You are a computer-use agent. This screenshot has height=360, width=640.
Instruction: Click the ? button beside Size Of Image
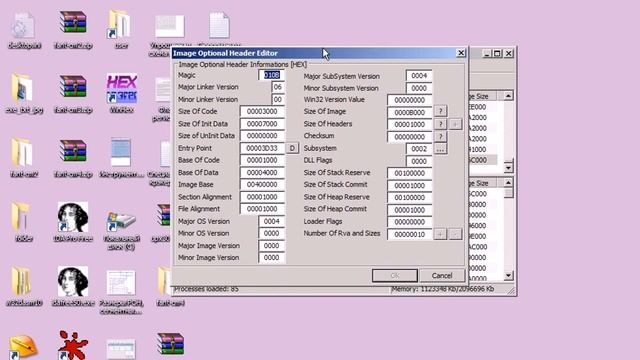click(x=440, y=111)
